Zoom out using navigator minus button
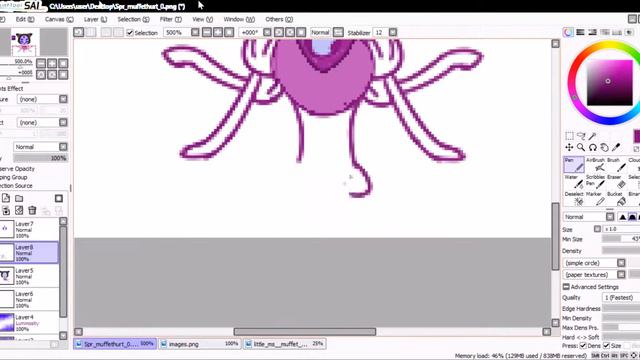 [41, 63]
